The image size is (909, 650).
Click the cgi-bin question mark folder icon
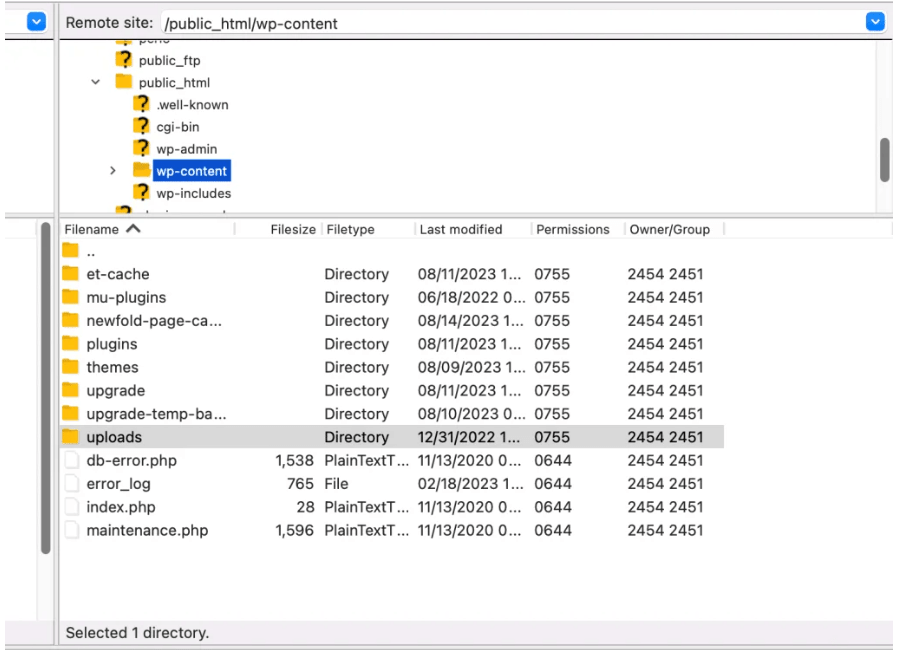point(143,126)
